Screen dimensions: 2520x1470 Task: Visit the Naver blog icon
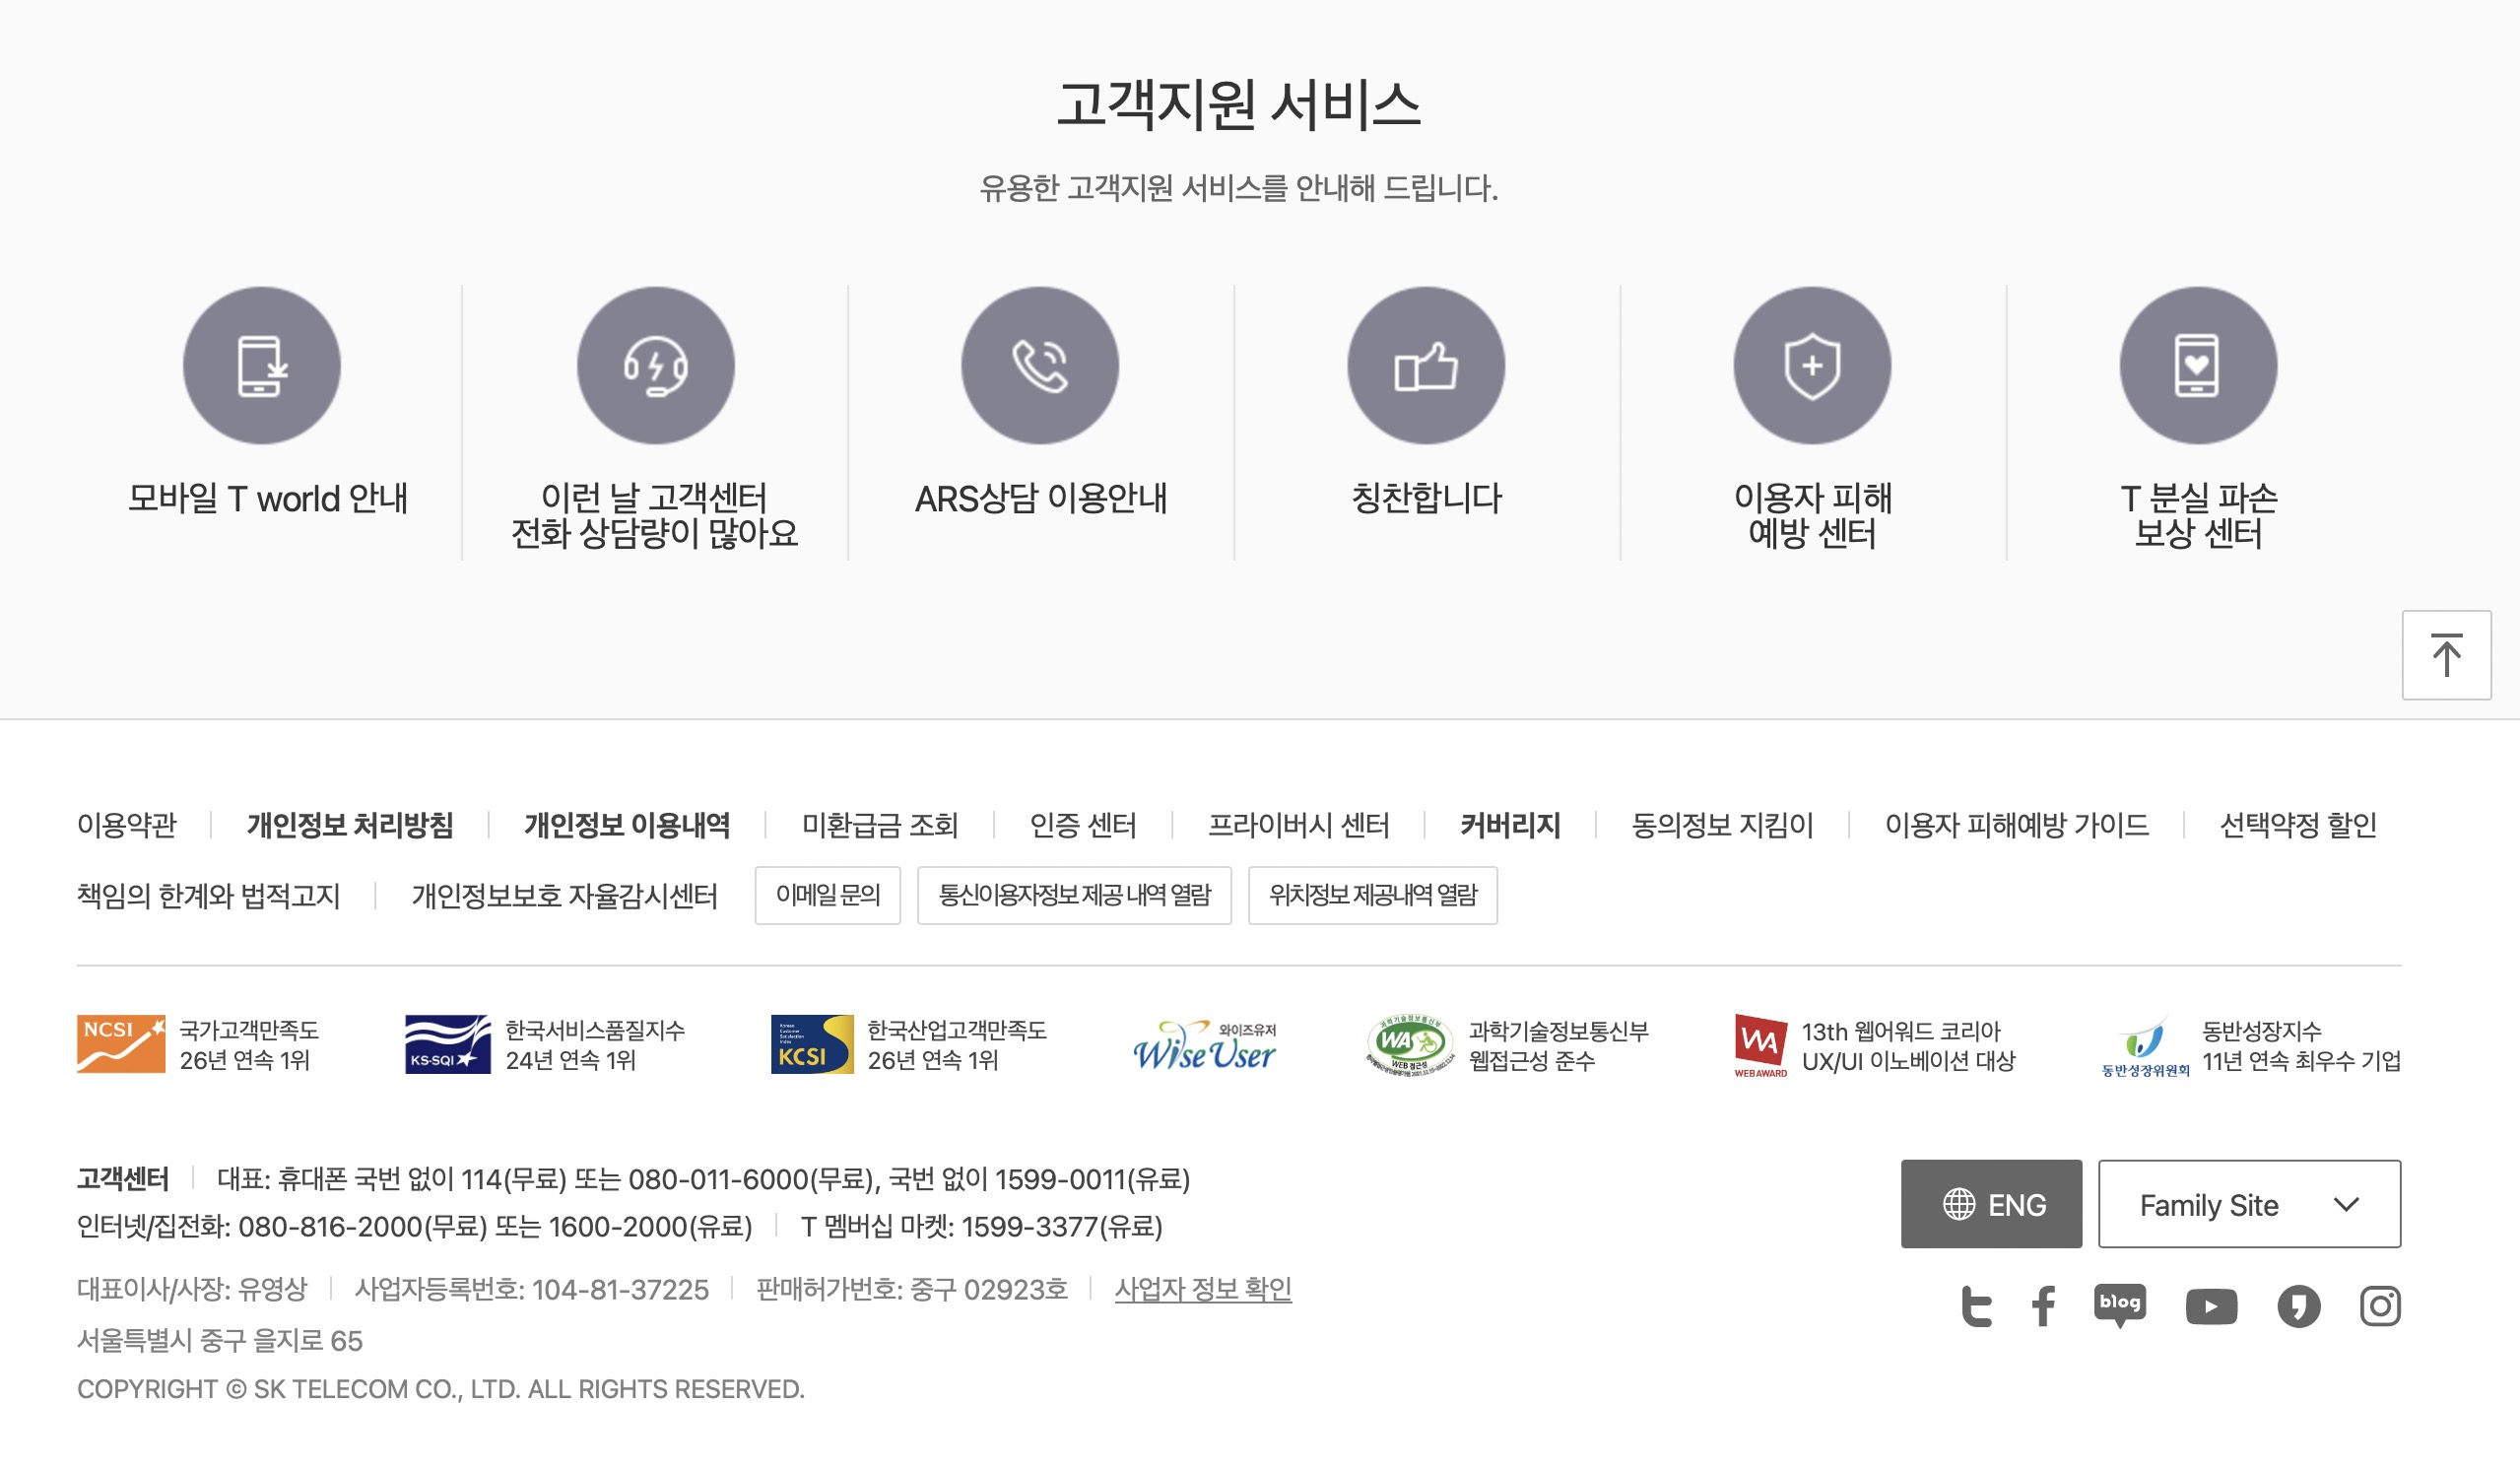coord(2120,1305)
